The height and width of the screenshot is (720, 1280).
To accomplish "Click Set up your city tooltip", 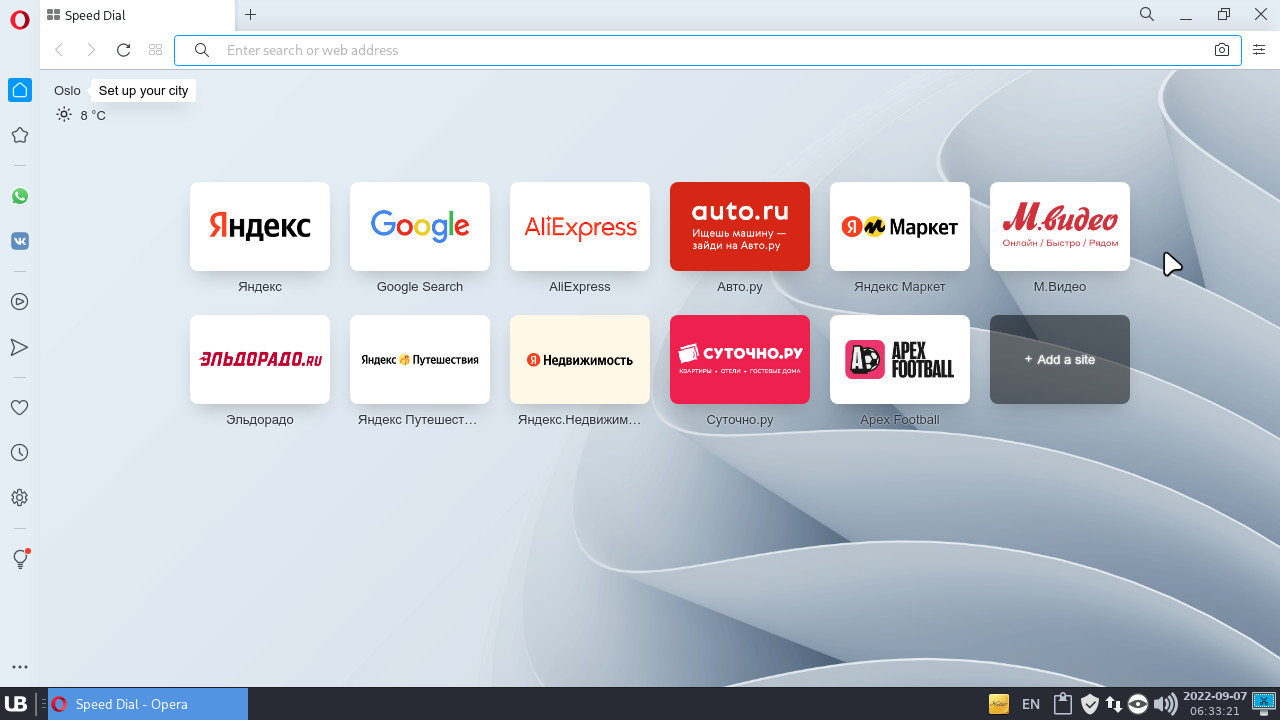I will (x=143, y=90).
